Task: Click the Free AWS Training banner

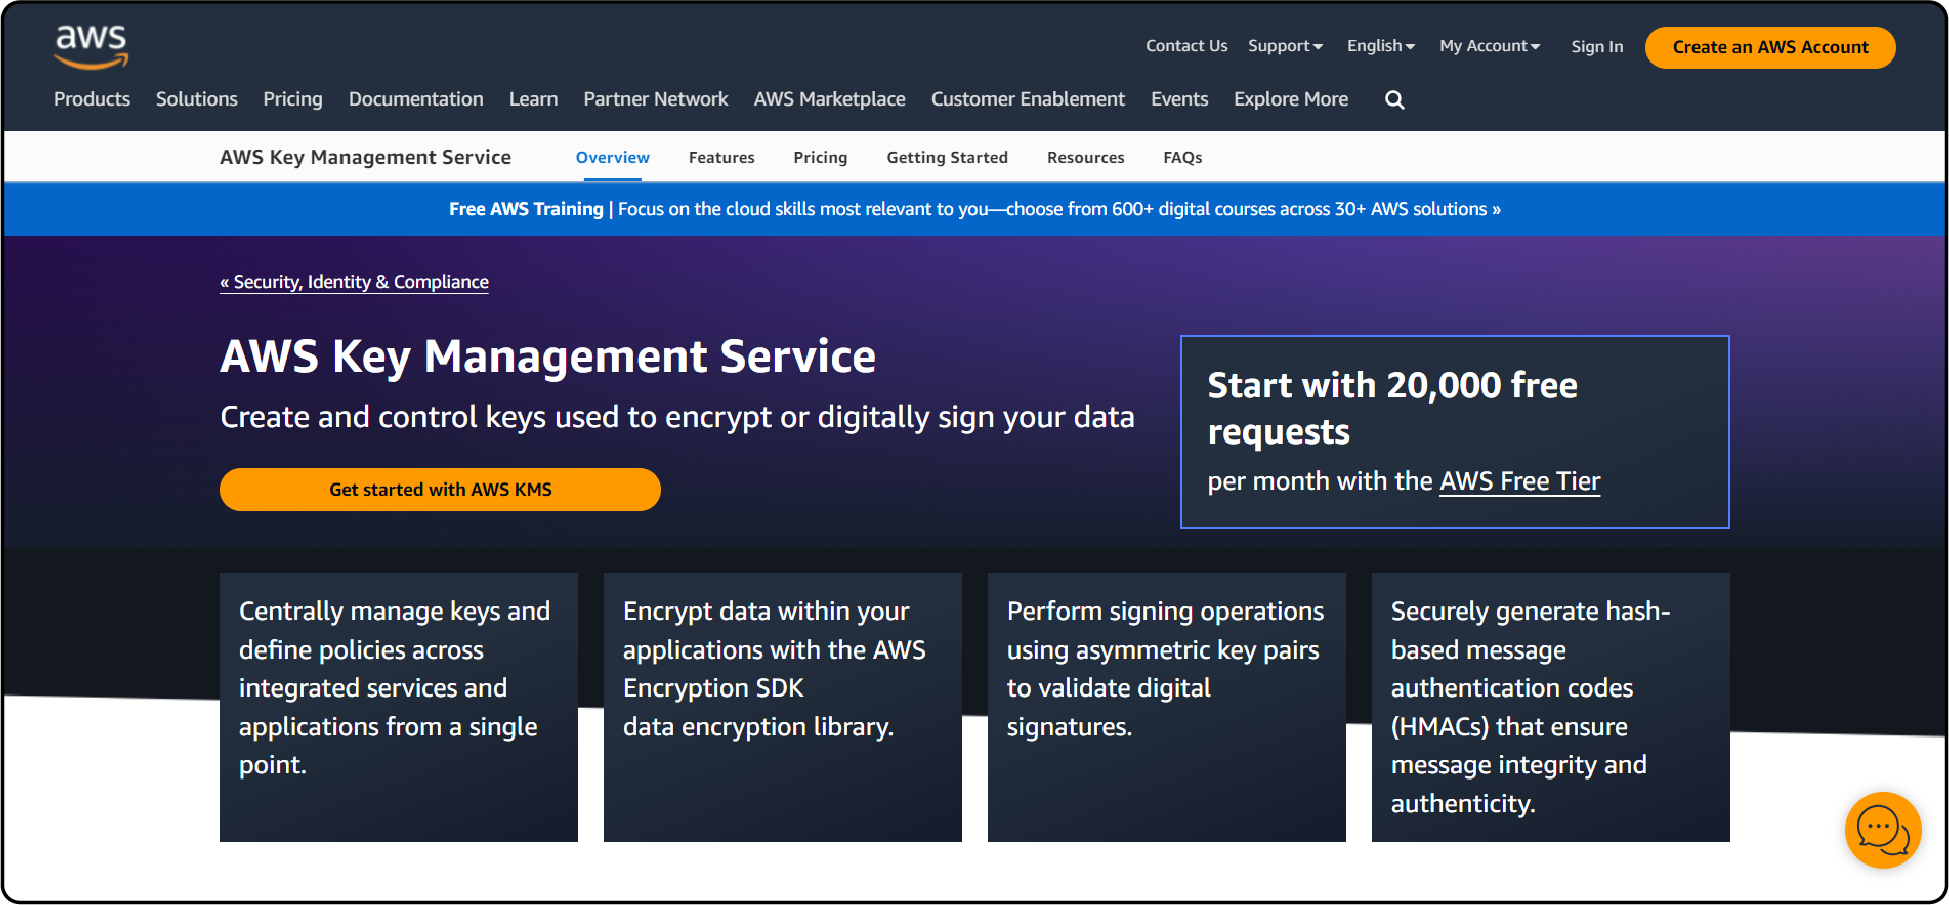Action: click(x=975, y=209)
